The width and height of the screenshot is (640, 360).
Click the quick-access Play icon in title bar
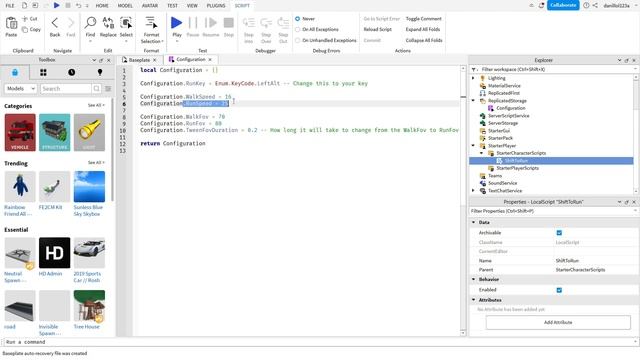click(x=56, y=5)
